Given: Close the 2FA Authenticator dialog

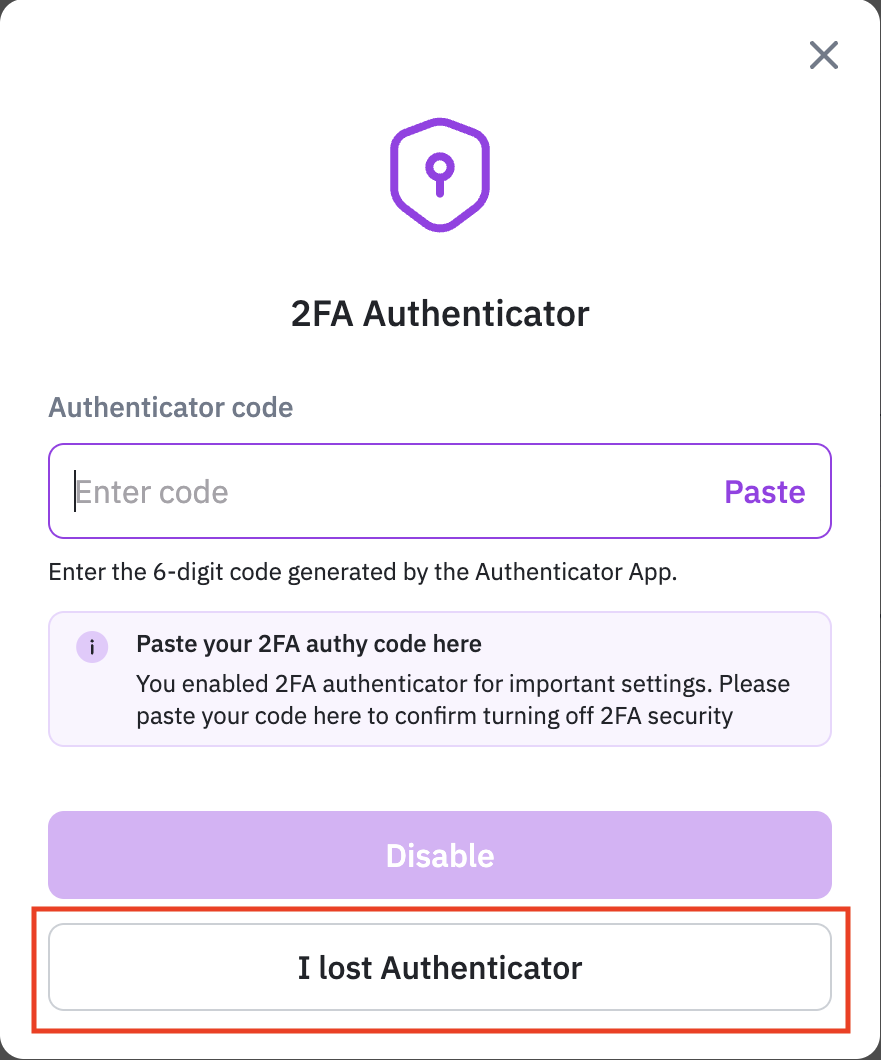Looking at the screenshot, I should (823, 55).
